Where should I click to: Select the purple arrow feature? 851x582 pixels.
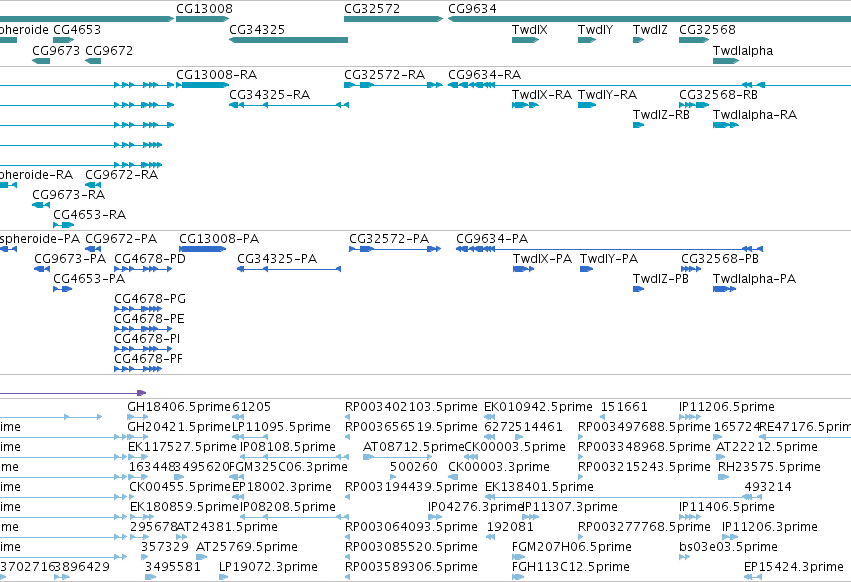73,393
